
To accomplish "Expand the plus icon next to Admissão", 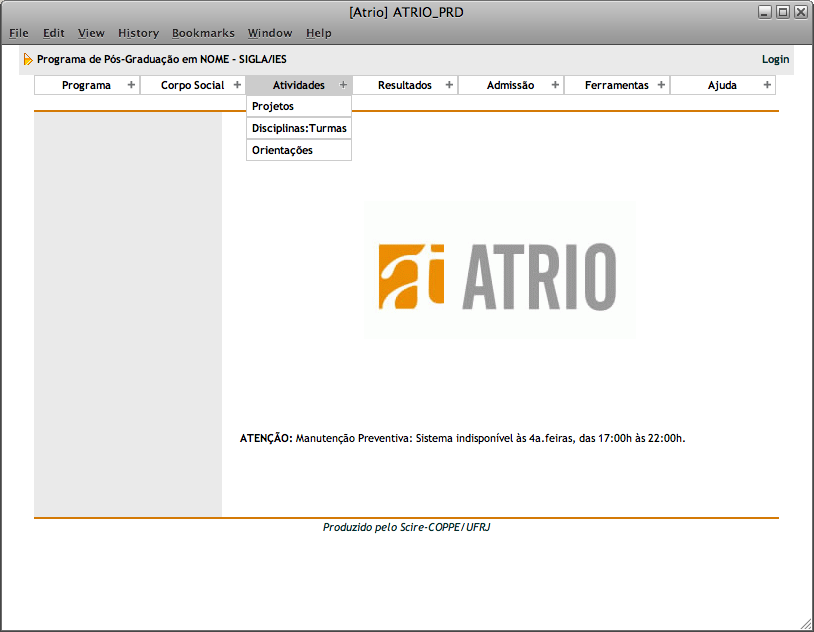I will pos(555,85).
